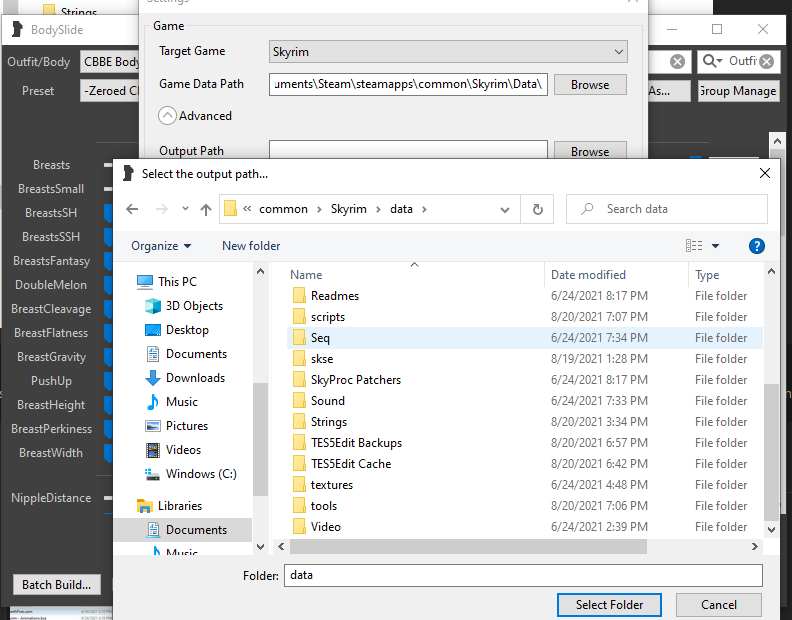Image resolution: width=792 pixels, height=620 pixels.
Task: Select Documents under Libraries
Action: point(196,530)
